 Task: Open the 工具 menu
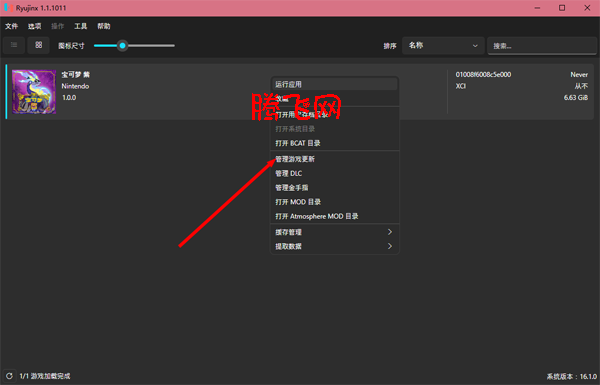(x=81, y=26)
